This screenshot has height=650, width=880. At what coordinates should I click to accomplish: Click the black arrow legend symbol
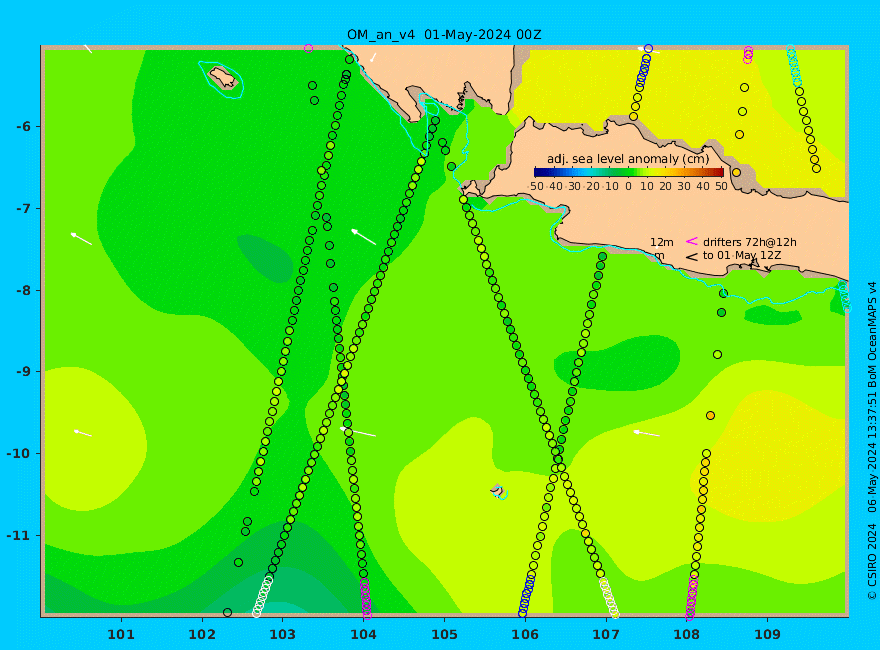click(x=692, y=257)
